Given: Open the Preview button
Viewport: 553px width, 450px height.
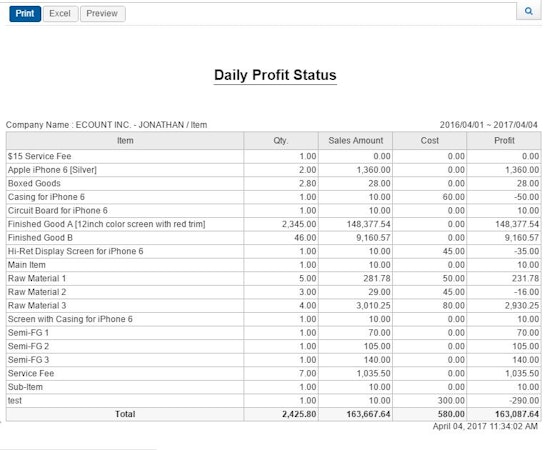Looking at the screenshot, I should pos(102,14).
